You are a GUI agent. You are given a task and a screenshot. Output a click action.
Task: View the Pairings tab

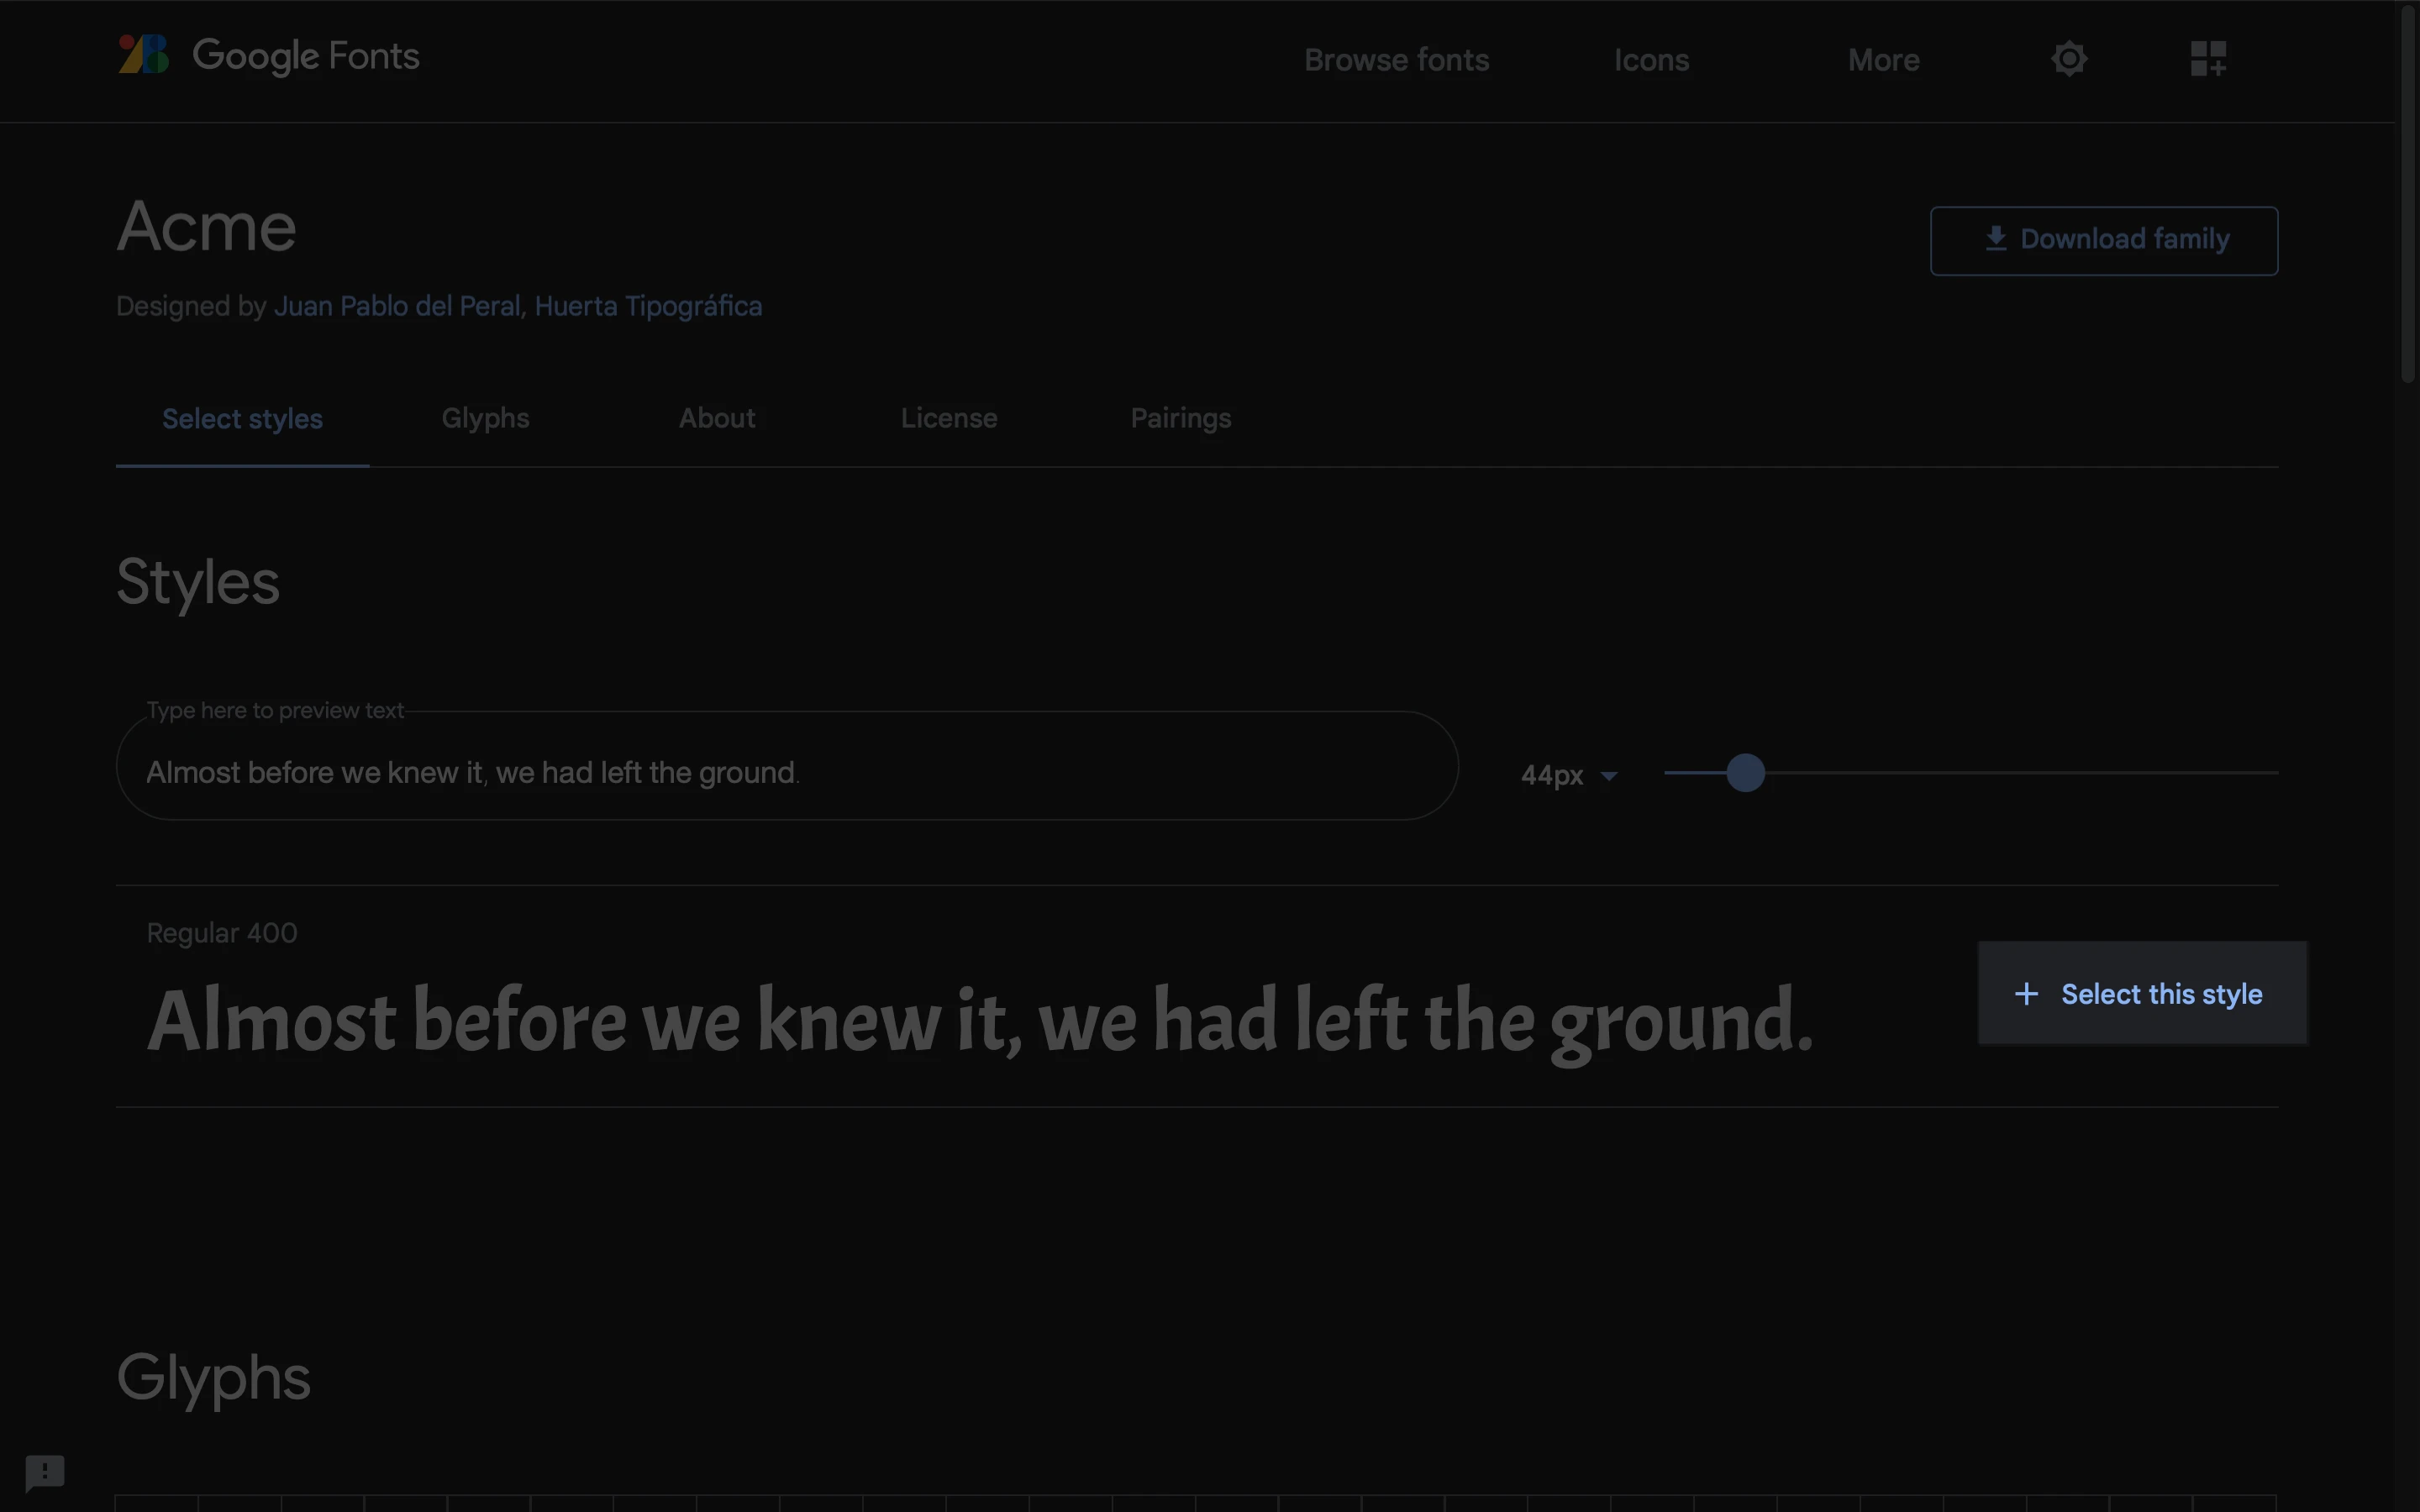(x=1180, y=418)
